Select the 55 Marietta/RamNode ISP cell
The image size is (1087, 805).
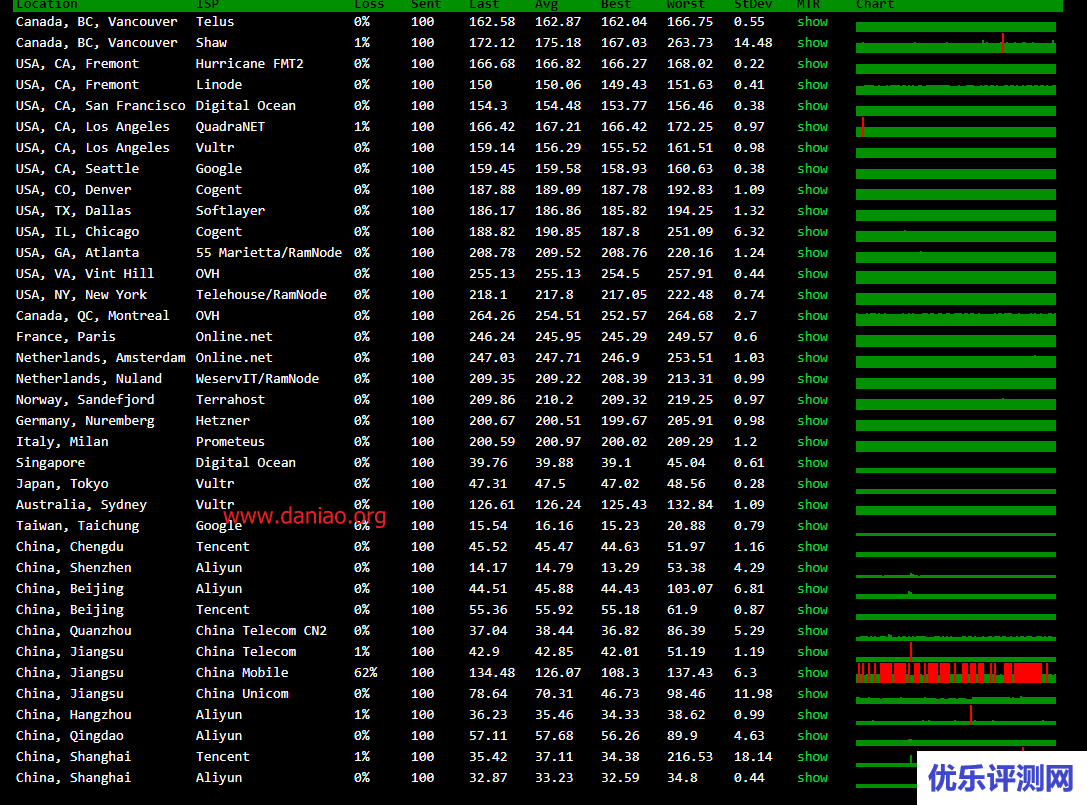click(x=268, y=252)
